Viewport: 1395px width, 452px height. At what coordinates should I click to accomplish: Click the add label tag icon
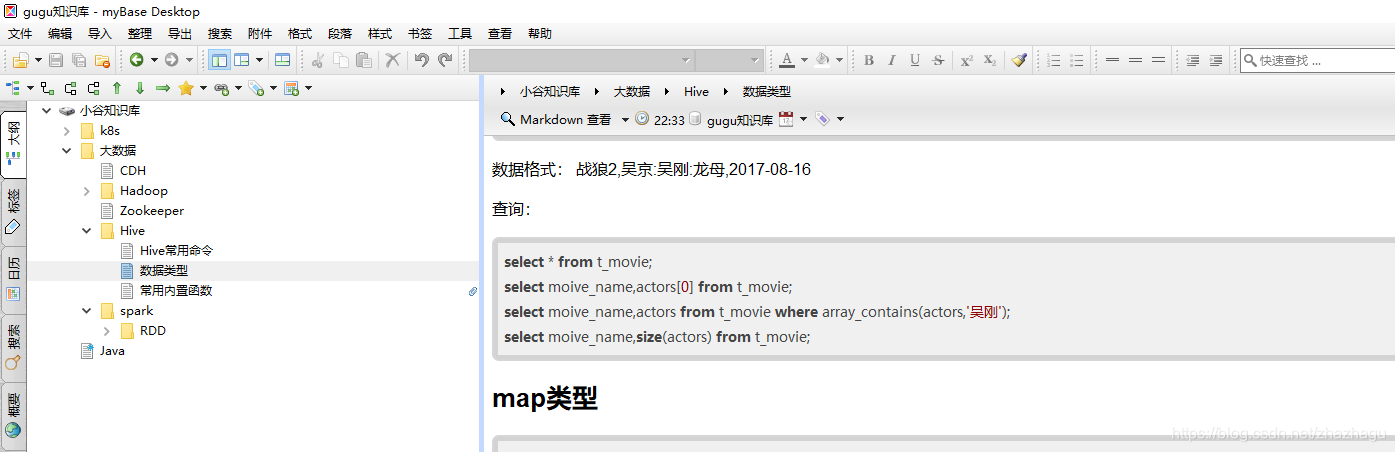pyautogui.click(x=256, y=88)
